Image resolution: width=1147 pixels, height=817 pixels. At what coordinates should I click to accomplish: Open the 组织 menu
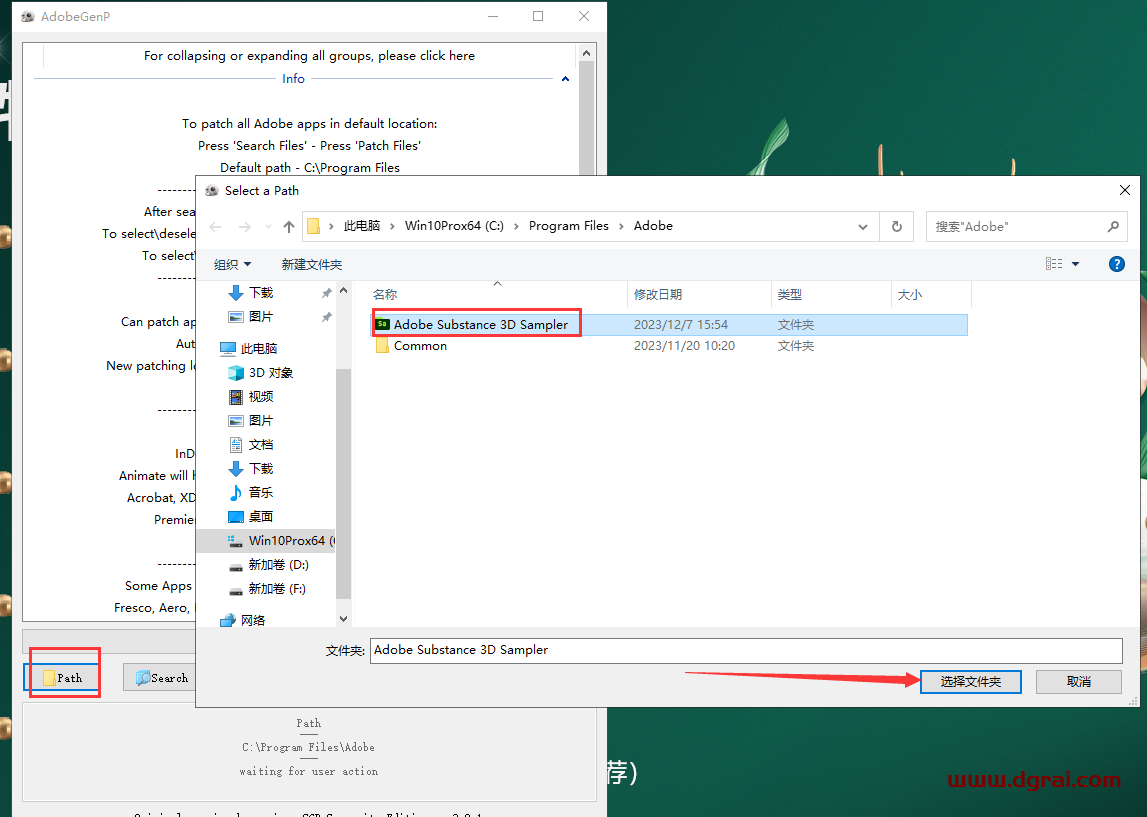click(232, 264)
